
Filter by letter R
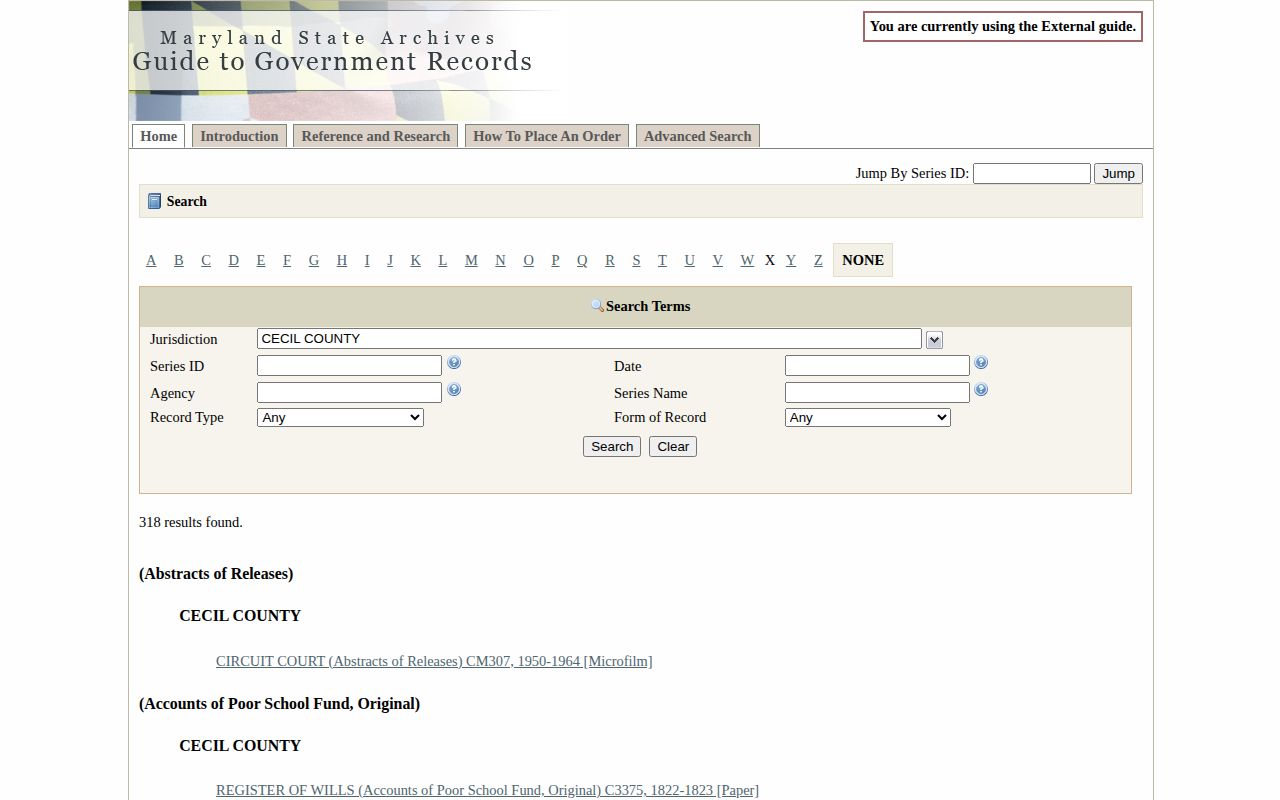point(610,260)
